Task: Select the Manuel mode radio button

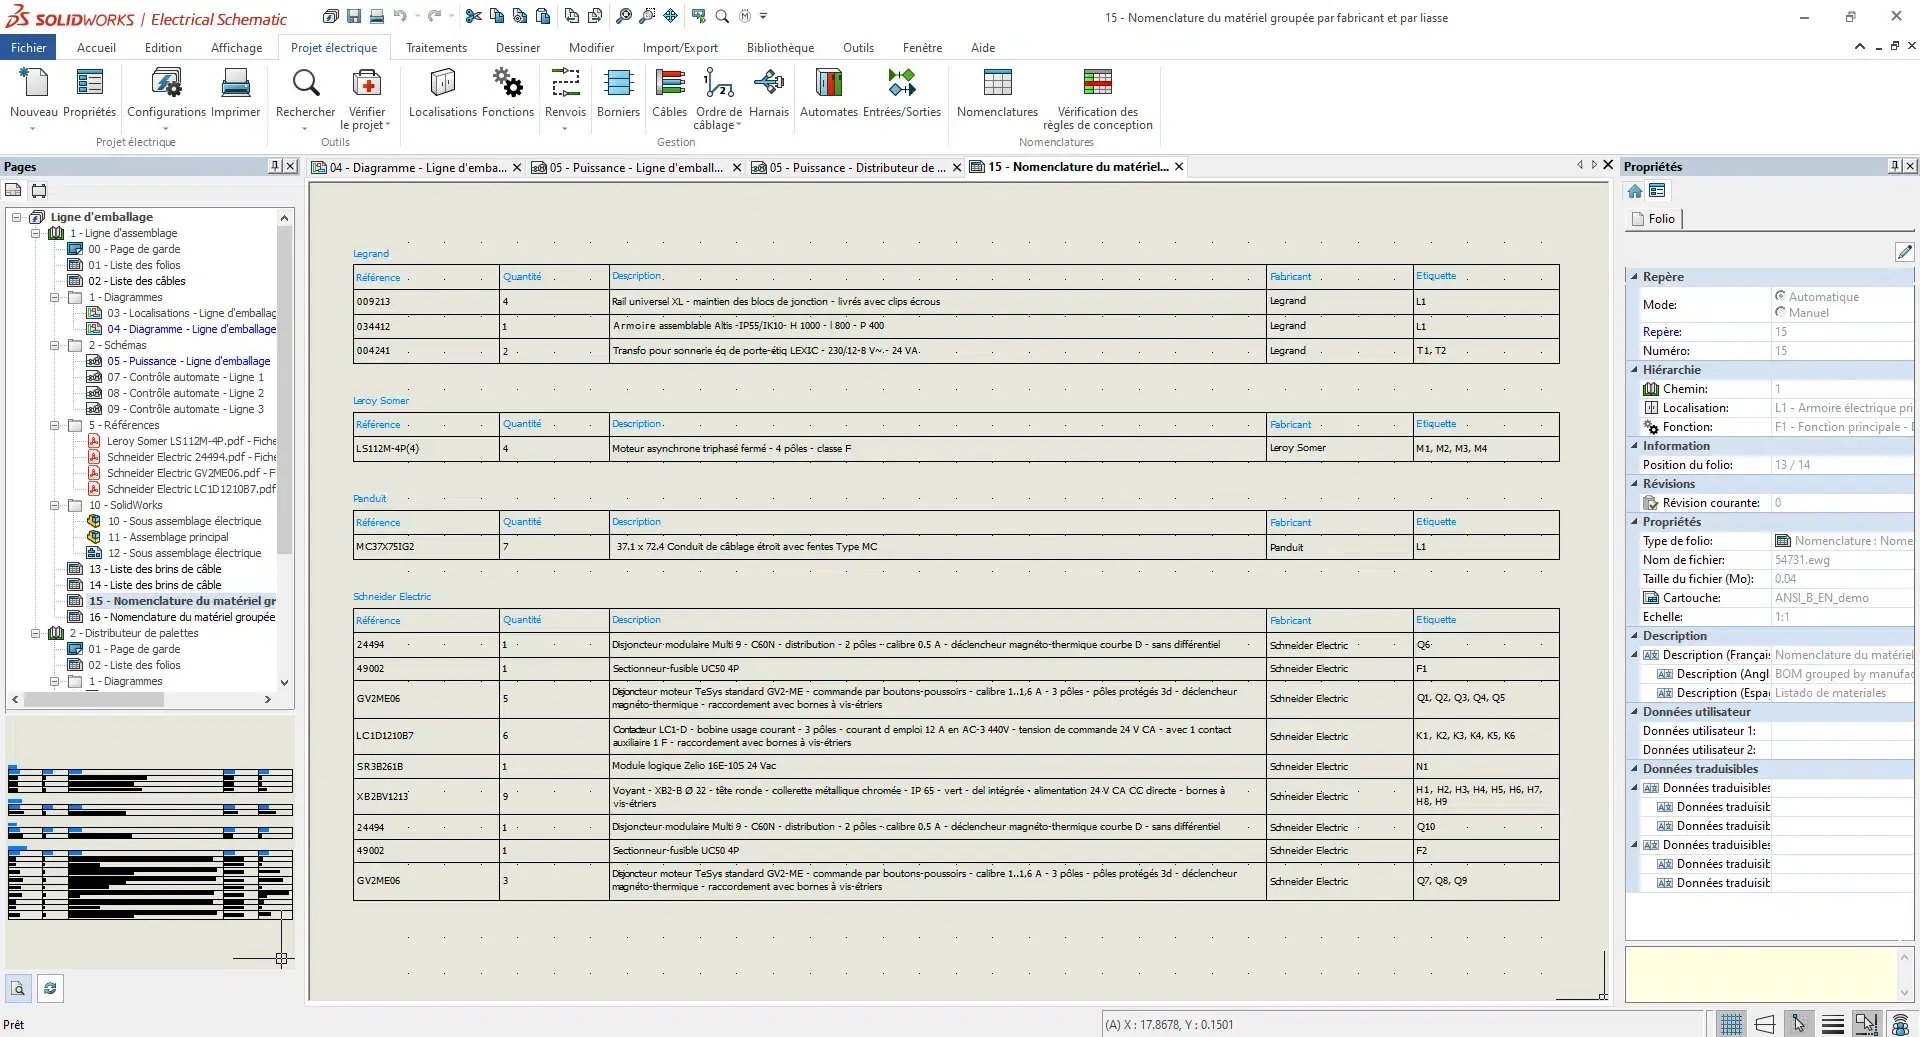Action: (1780, 312)
